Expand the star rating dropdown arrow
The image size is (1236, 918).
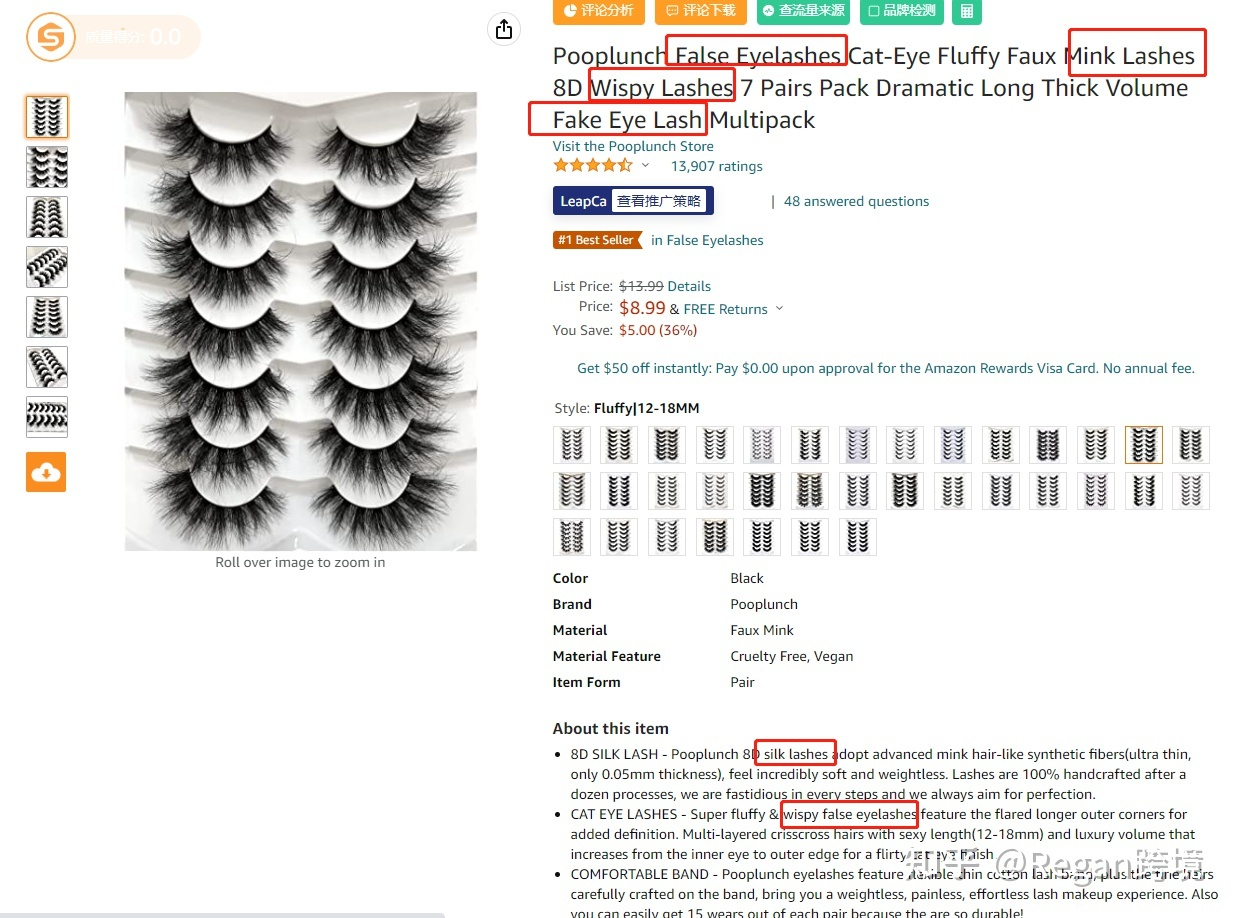point(646,166)
